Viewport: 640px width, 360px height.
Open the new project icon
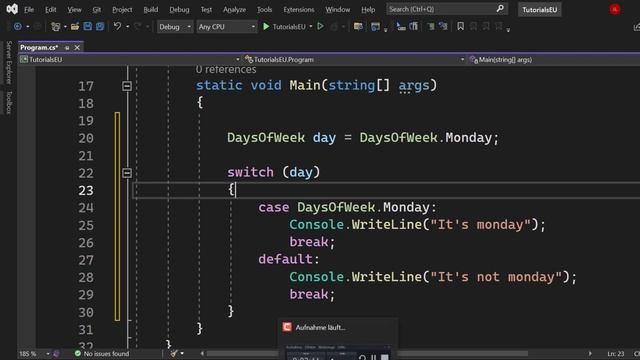pos(55,27)
